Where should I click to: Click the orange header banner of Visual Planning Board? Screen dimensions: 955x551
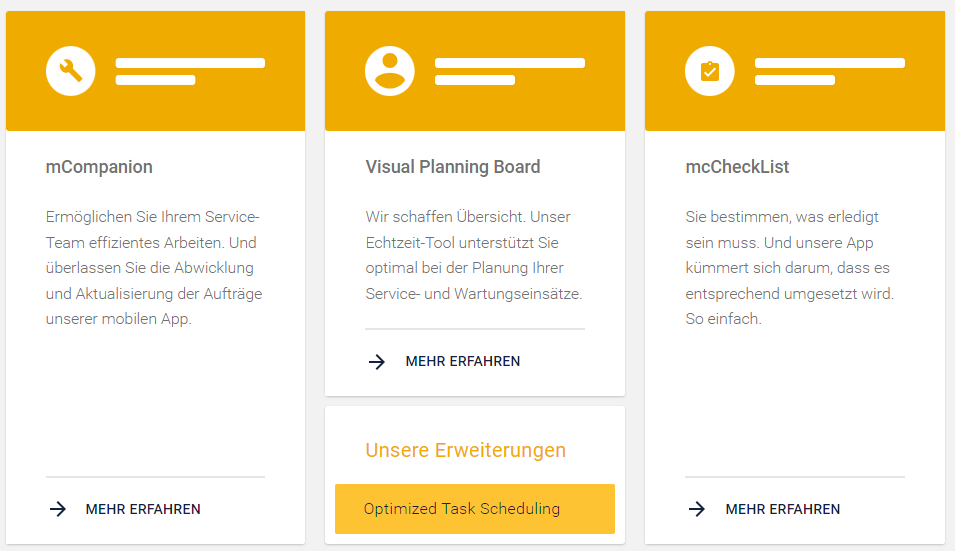point(475,71)
